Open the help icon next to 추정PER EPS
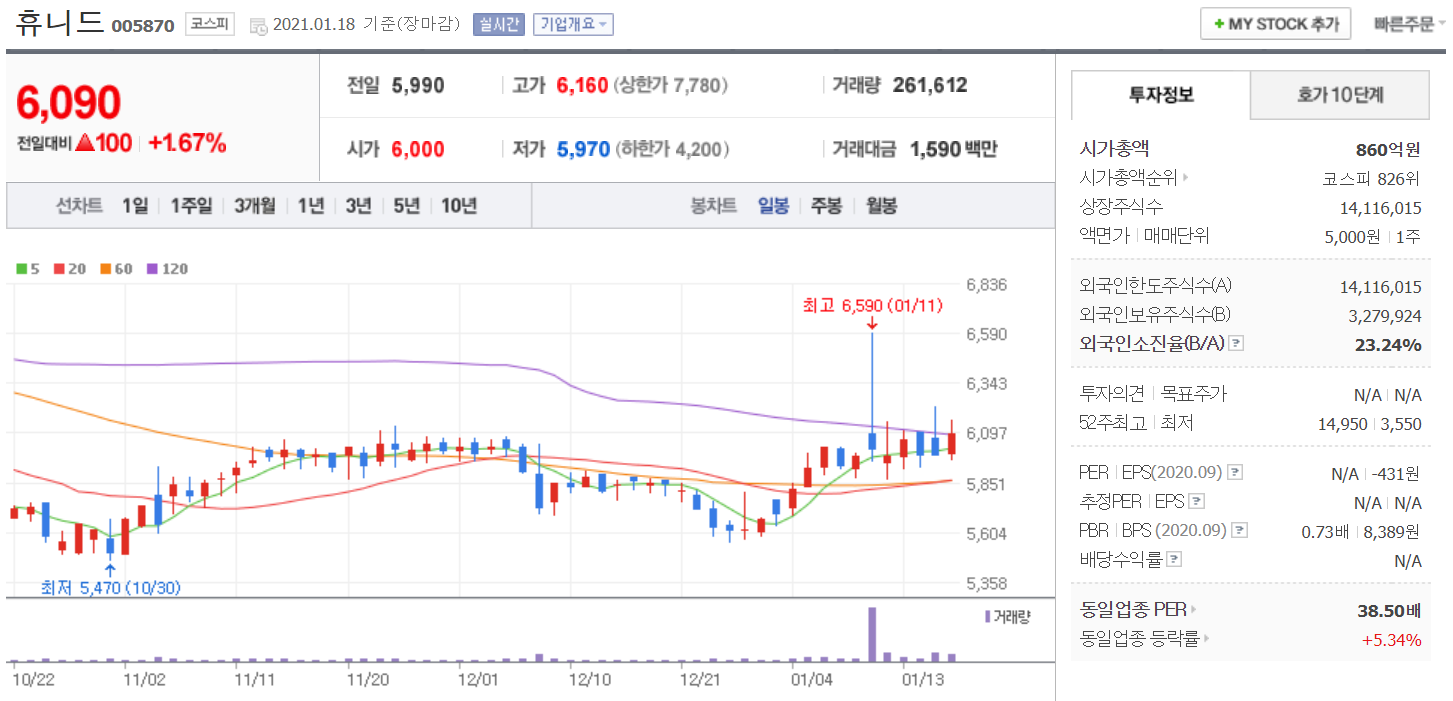Viewport: 1453px width, 701px height. 1197,502
